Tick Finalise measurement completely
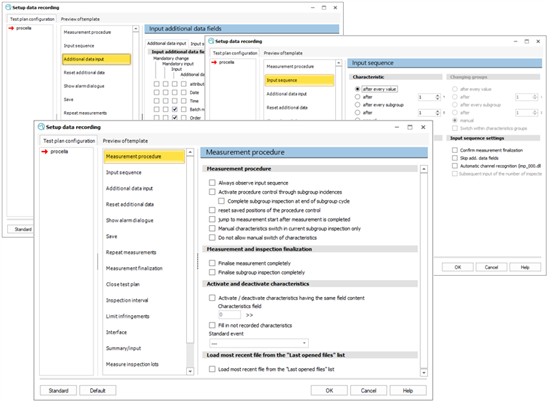The width and height of the screenshot is (549, 403). point(212,263)
